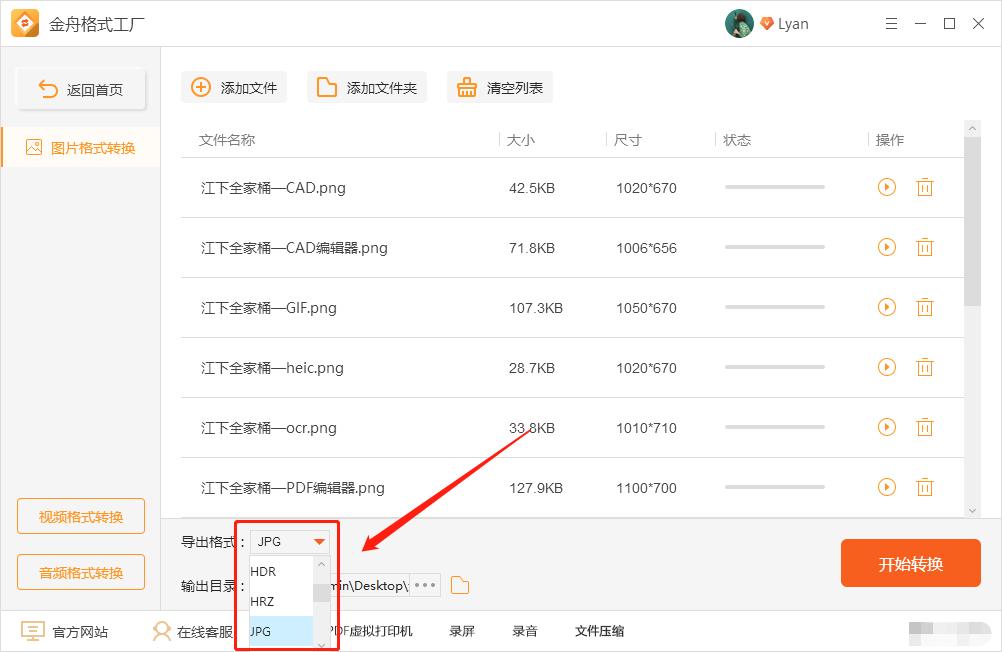Choose HRZ in the format list

click(281, 602)
